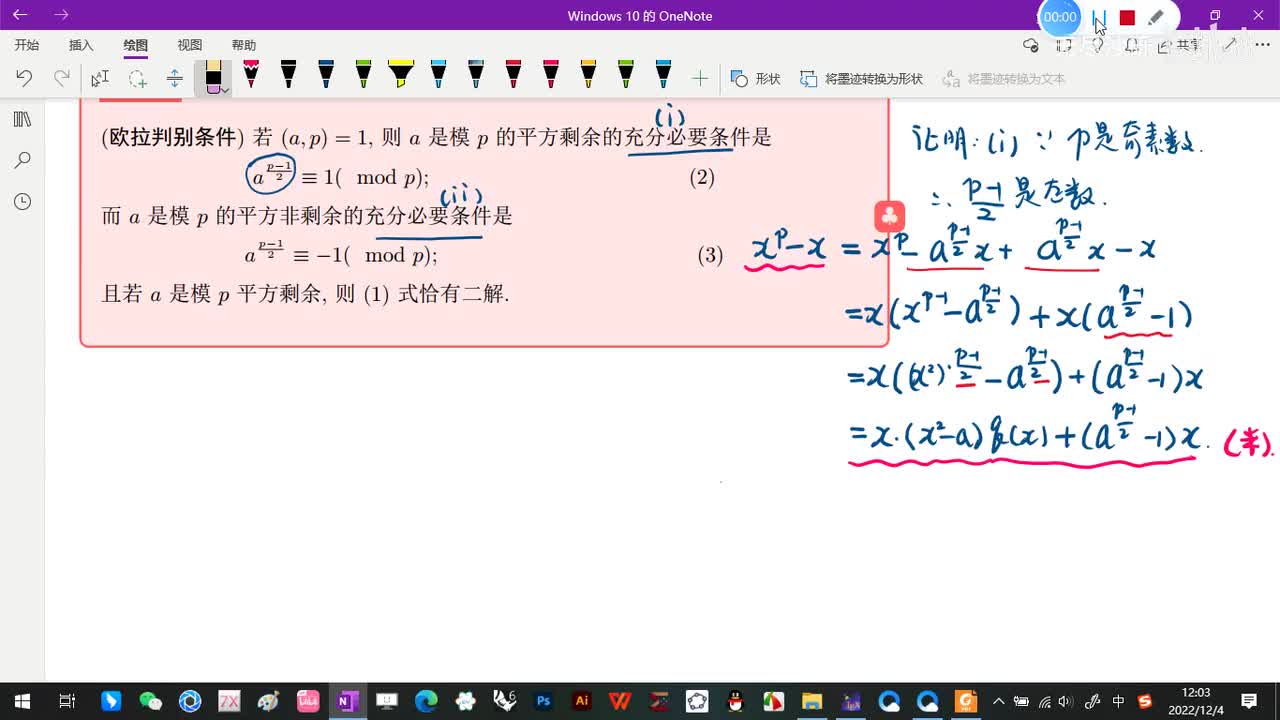The height and width of the screenshot is (720, 1280).
Task: Open the Windows notification center
Action: click(x=1249, y=701)
